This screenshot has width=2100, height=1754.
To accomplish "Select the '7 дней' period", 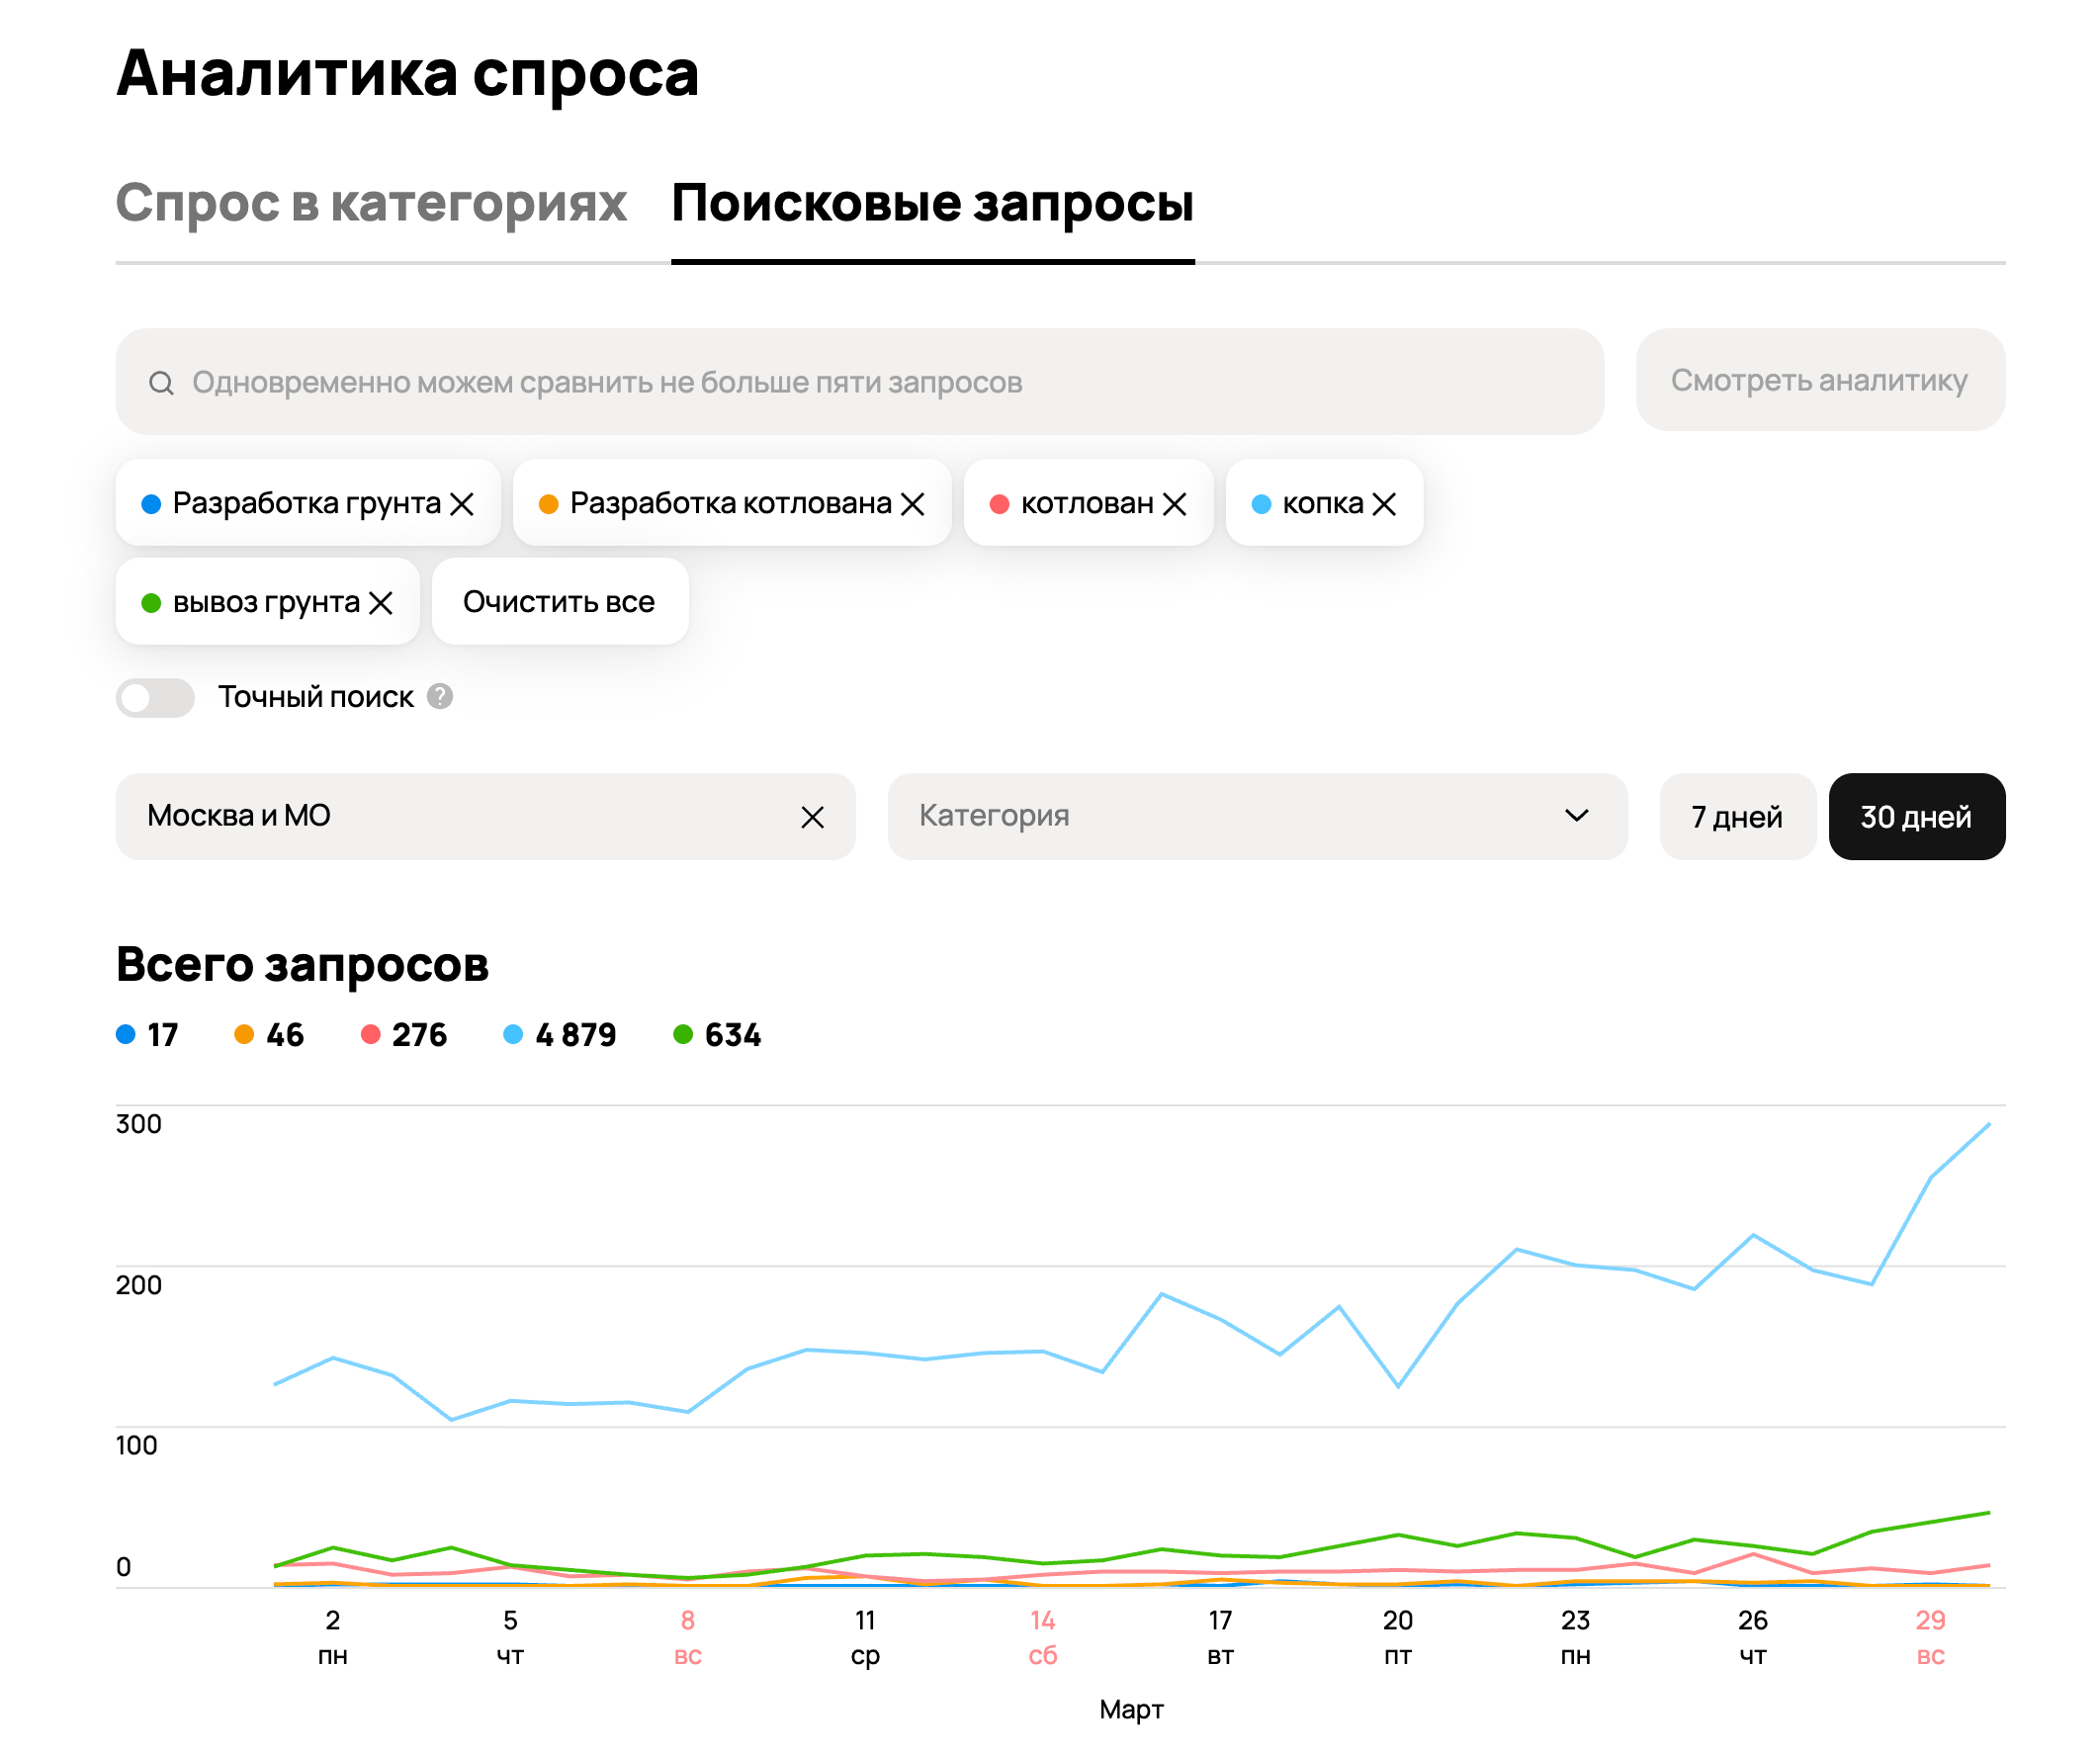I will [x=1736, y=817].
